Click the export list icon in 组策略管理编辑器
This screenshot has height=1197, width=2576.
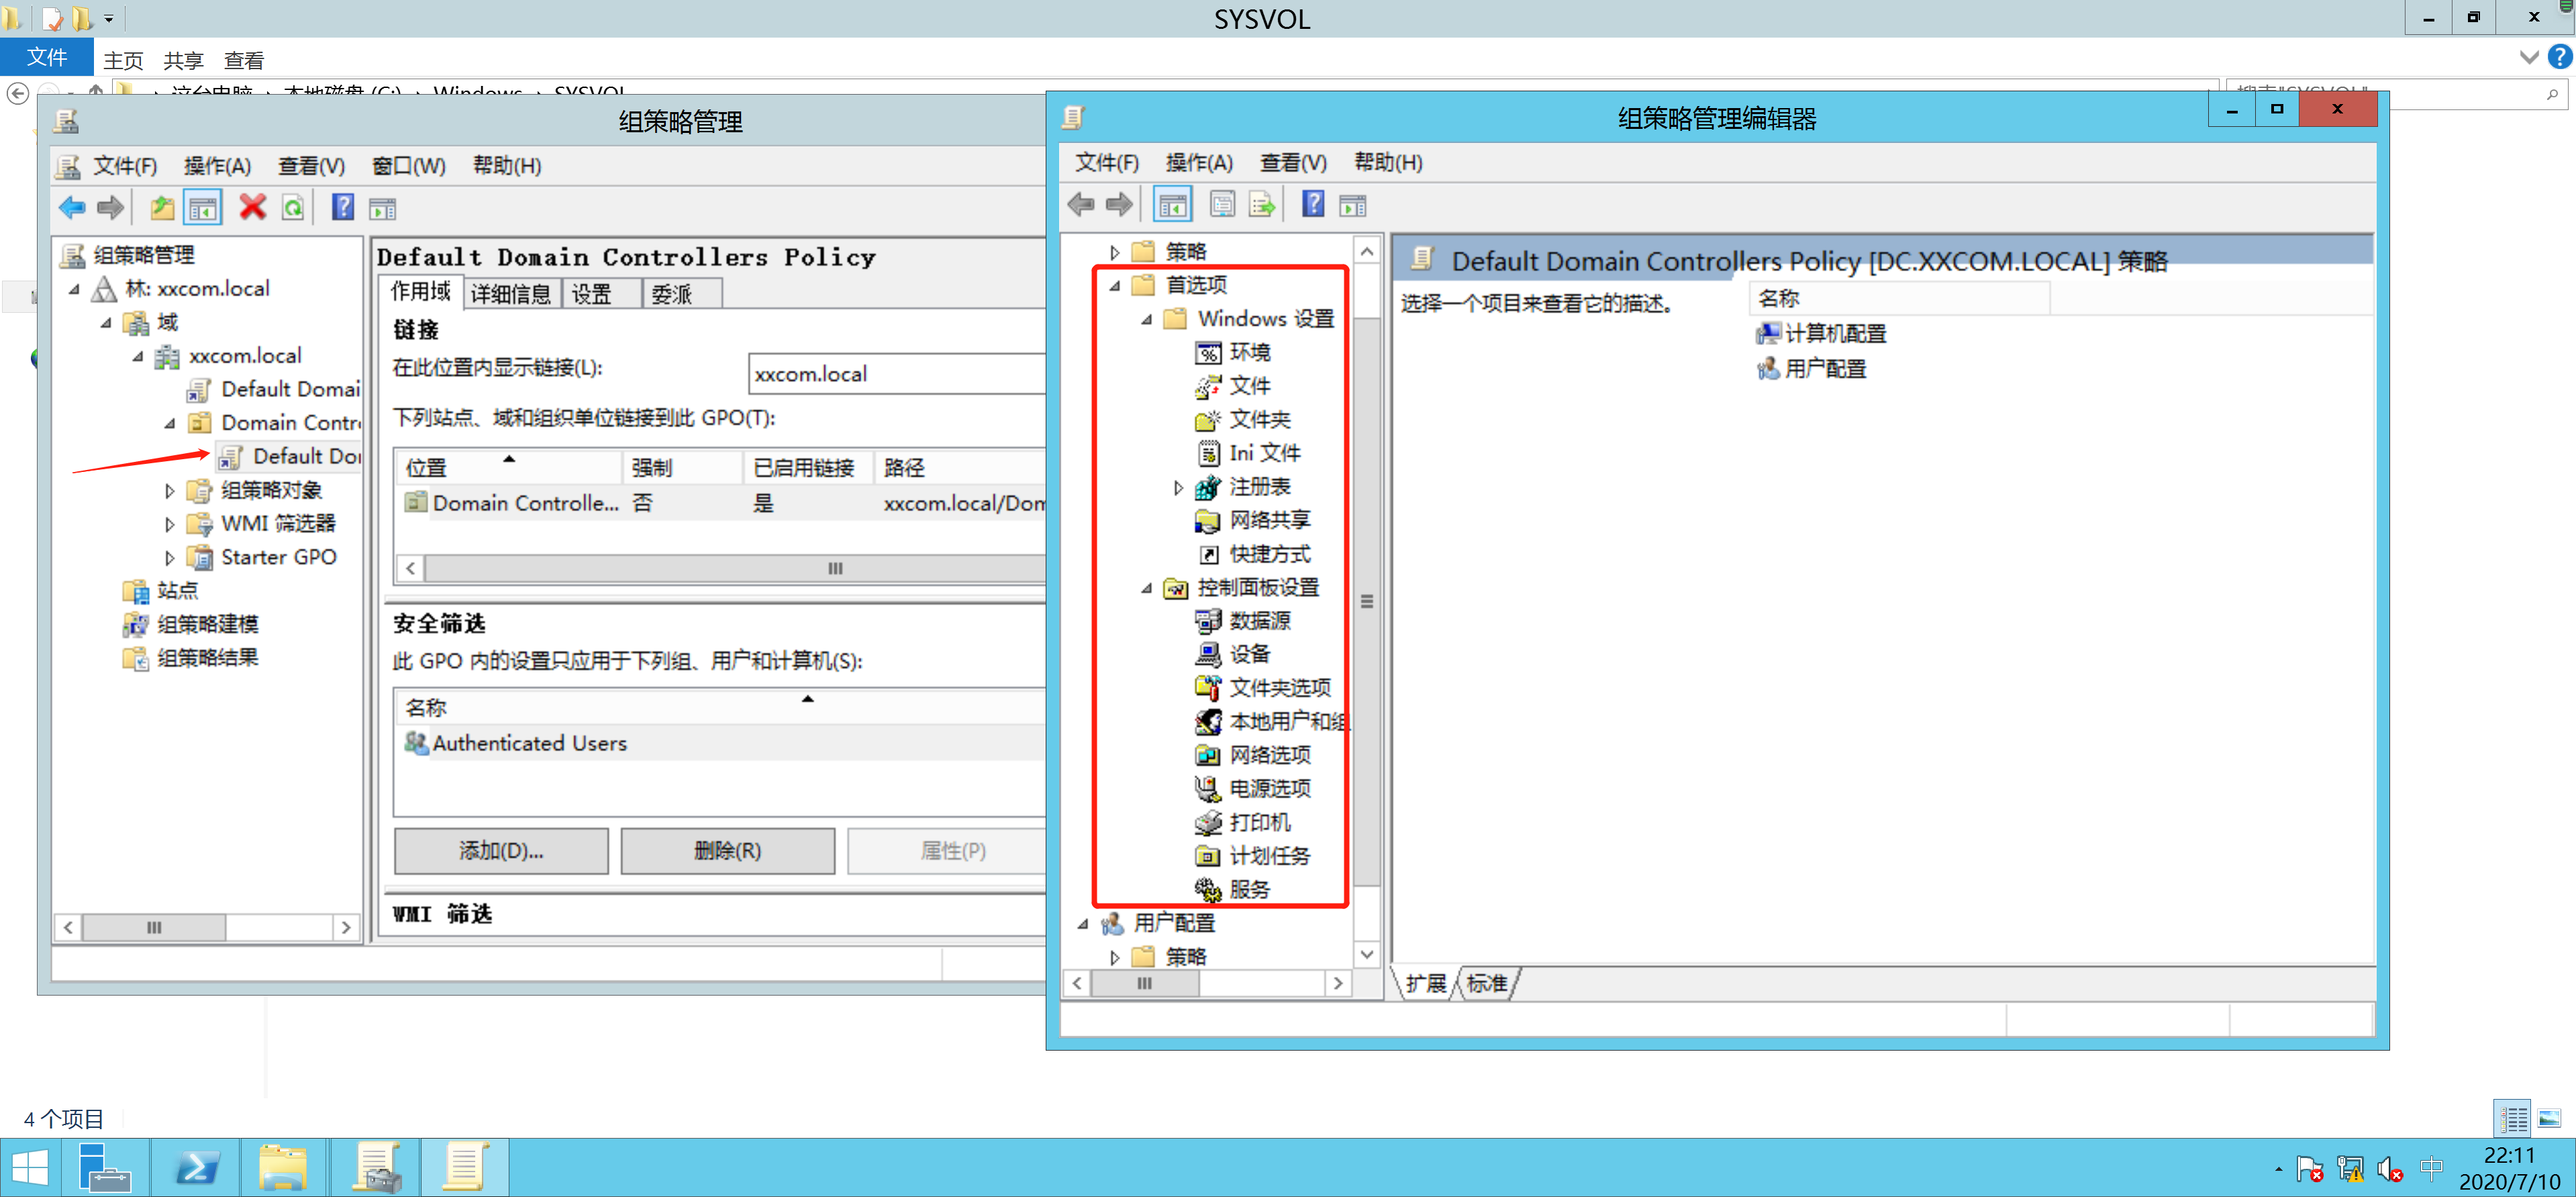pyautogui.click(x=1262, y=205)
